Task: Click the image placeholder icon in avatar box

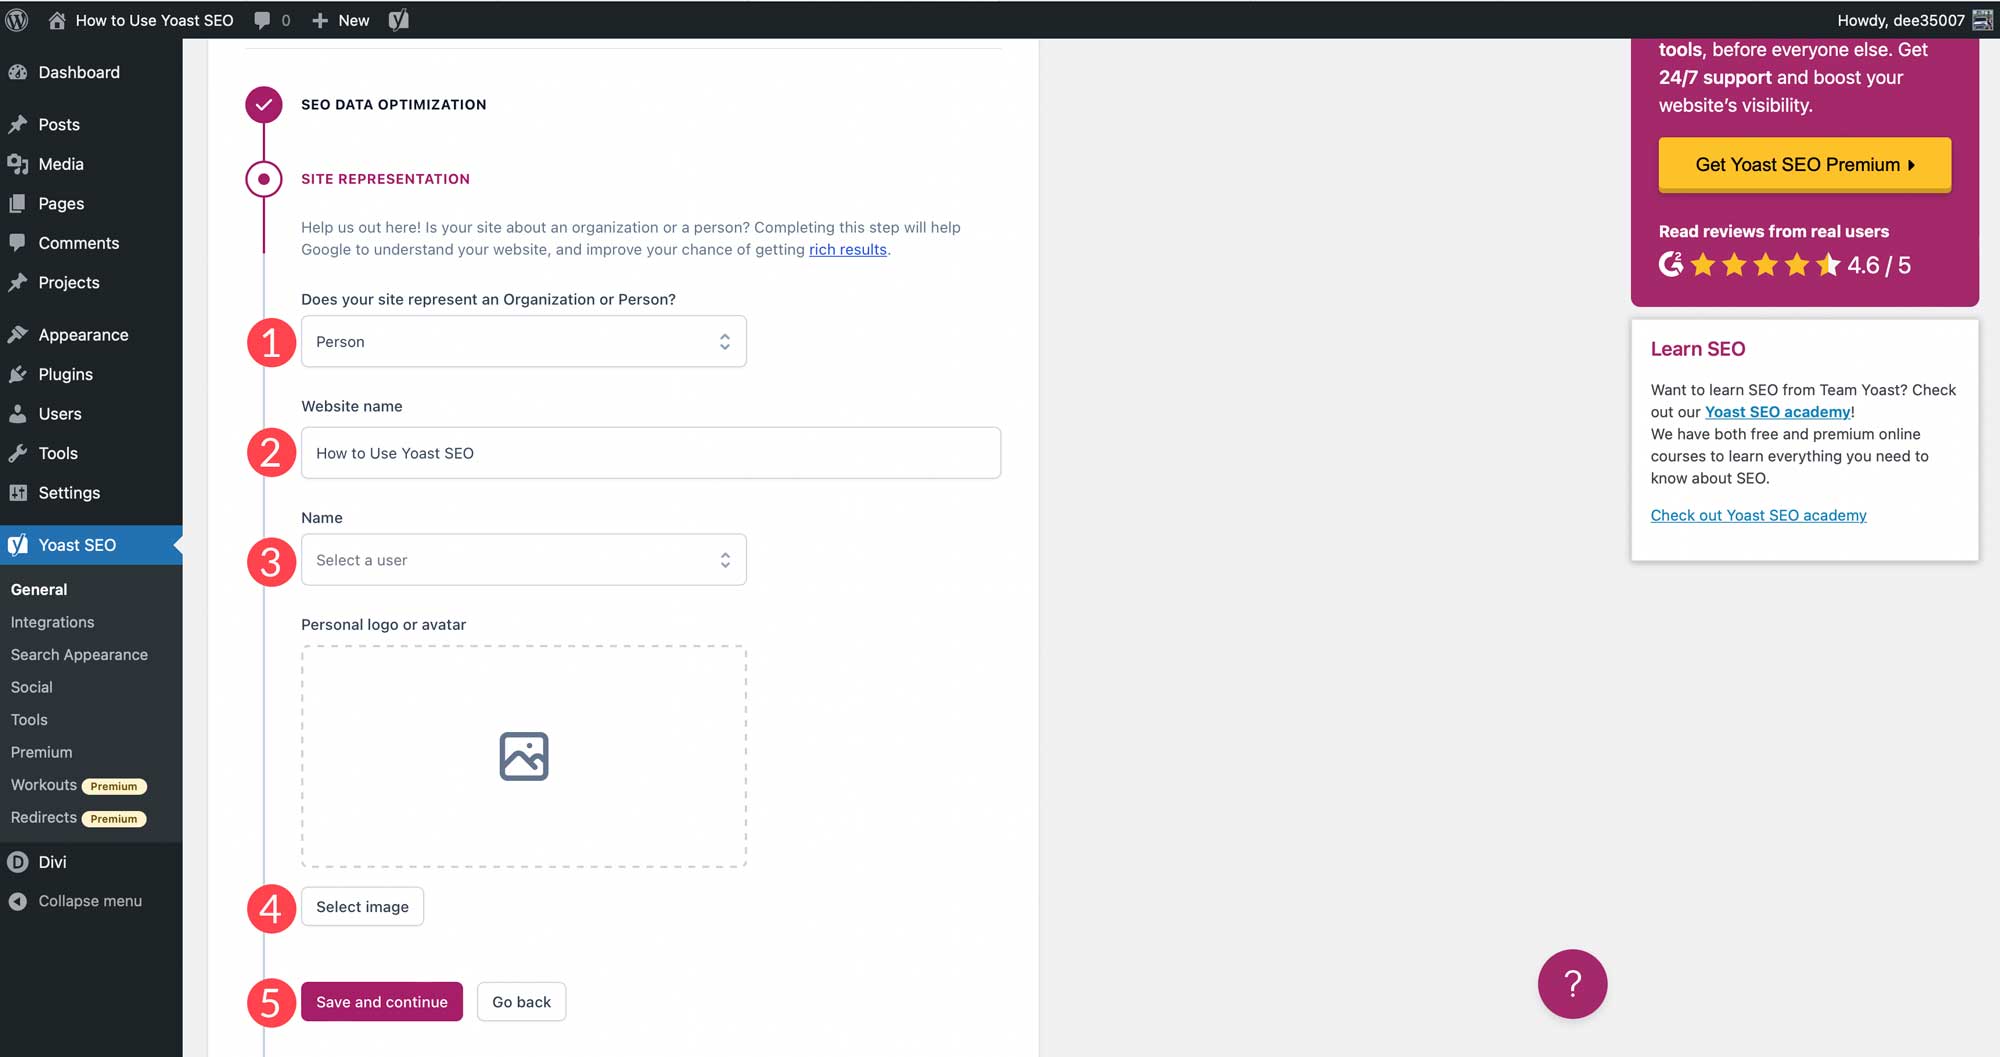Action: [524, 756]
